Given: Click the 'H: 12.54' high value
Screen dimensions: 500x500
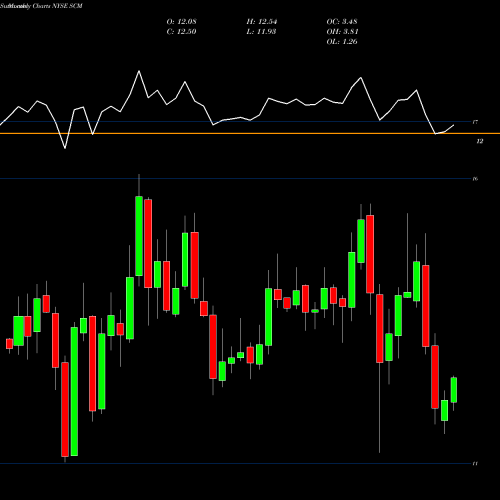Looking at the screenshot, I should click(x=262, y=22).
